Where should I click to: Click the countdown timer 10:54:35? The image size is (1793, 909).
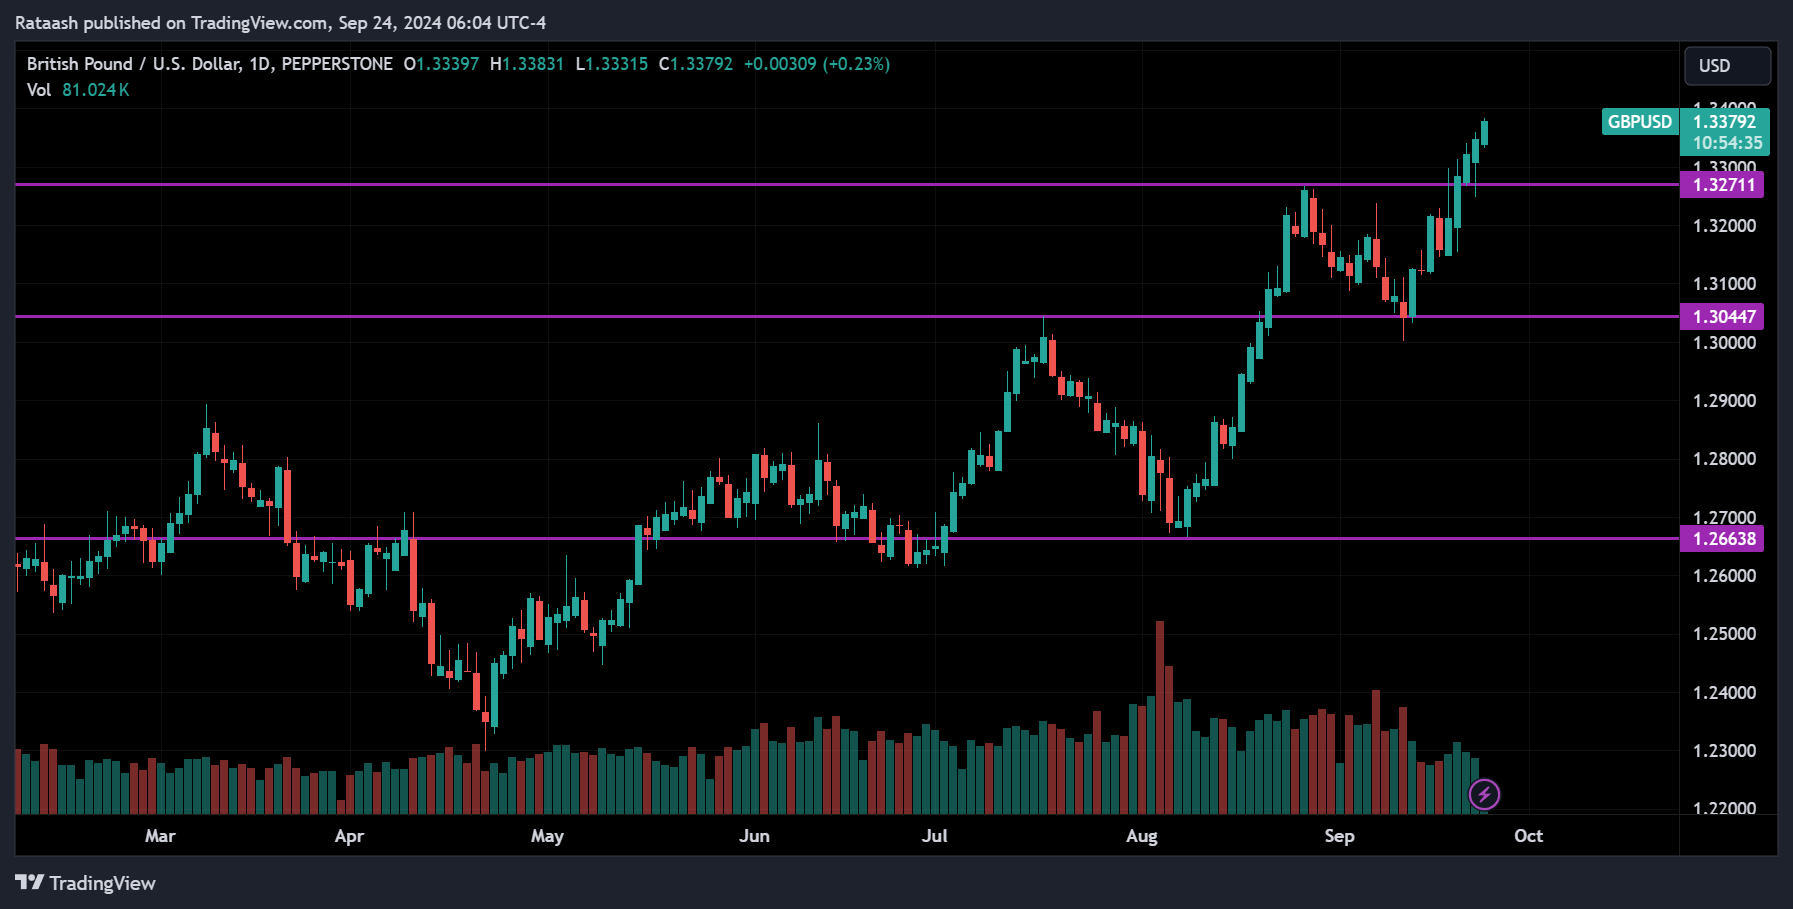pyautogui.click(x=1727, y=143)
